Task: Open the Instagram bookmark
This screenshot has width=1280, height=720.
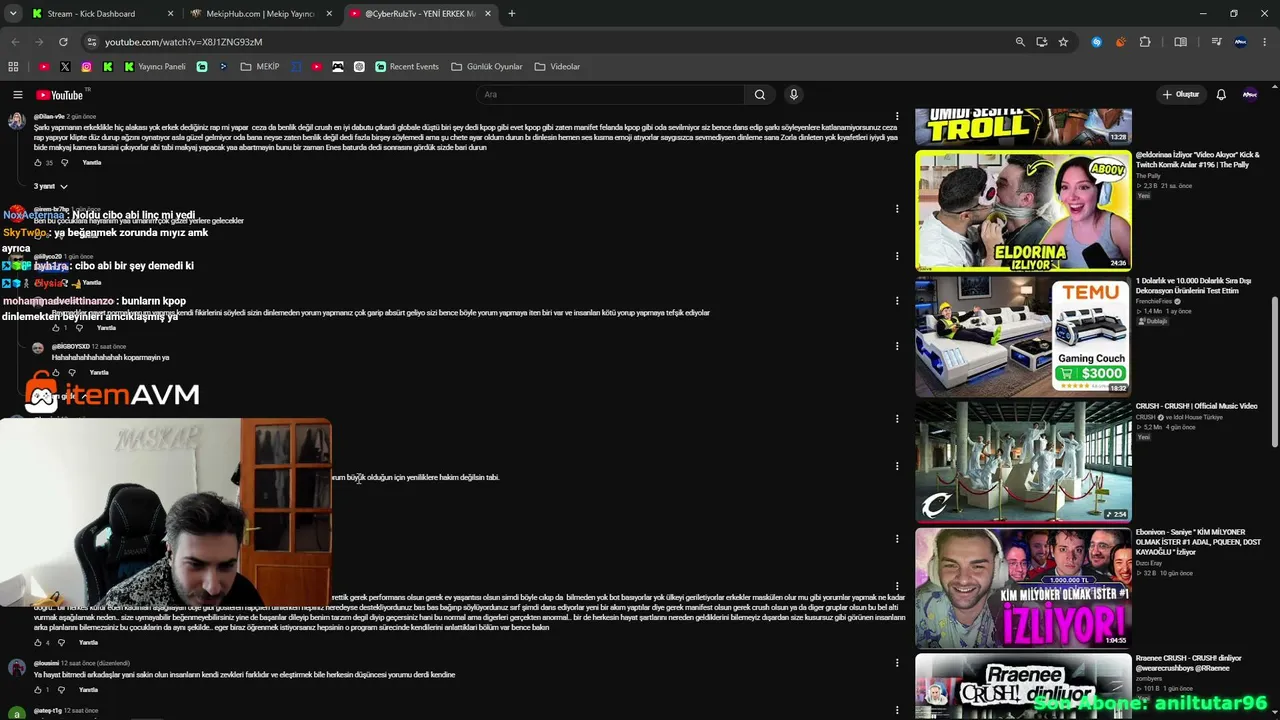Action: coord(87,67)
